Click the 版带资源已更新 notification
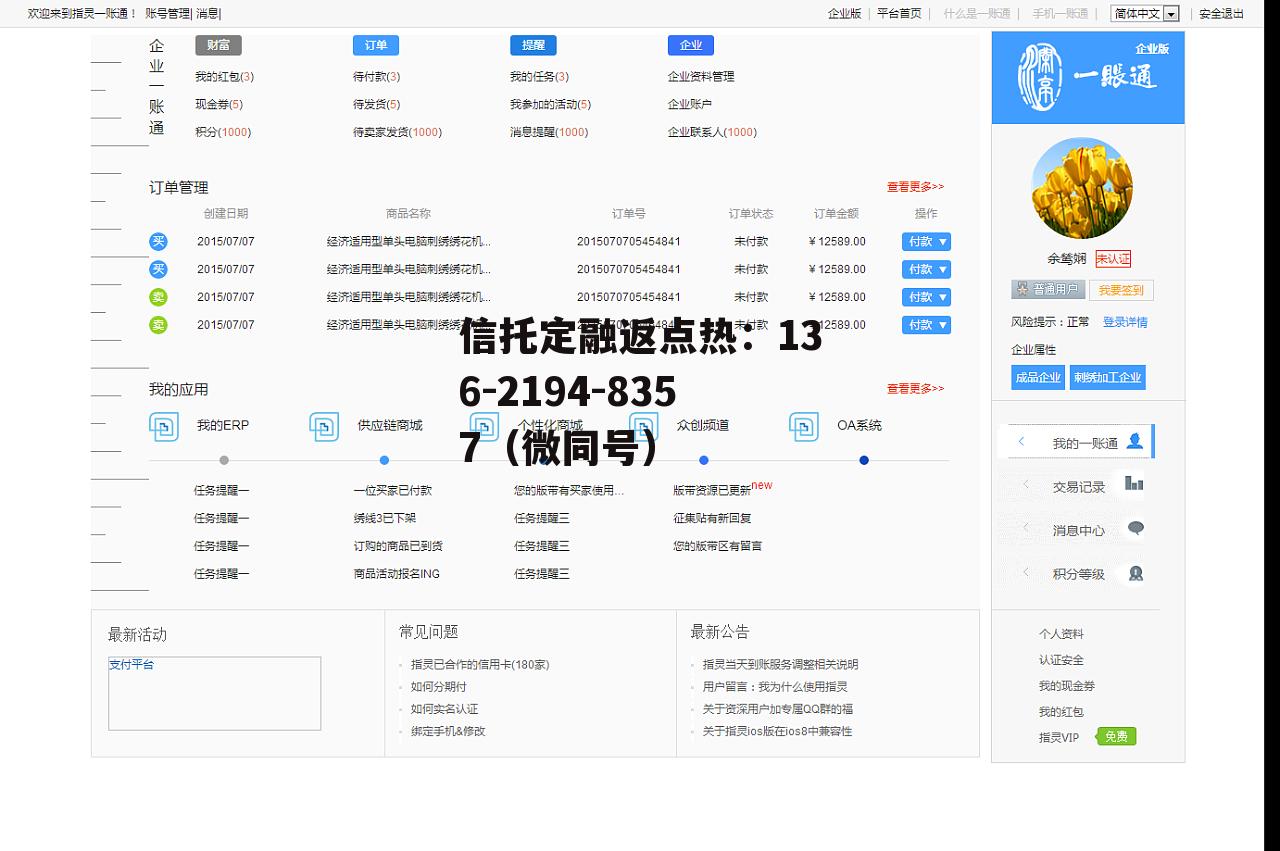The width and height of the screenshot is (1280, 851). (x=712, y=490)
